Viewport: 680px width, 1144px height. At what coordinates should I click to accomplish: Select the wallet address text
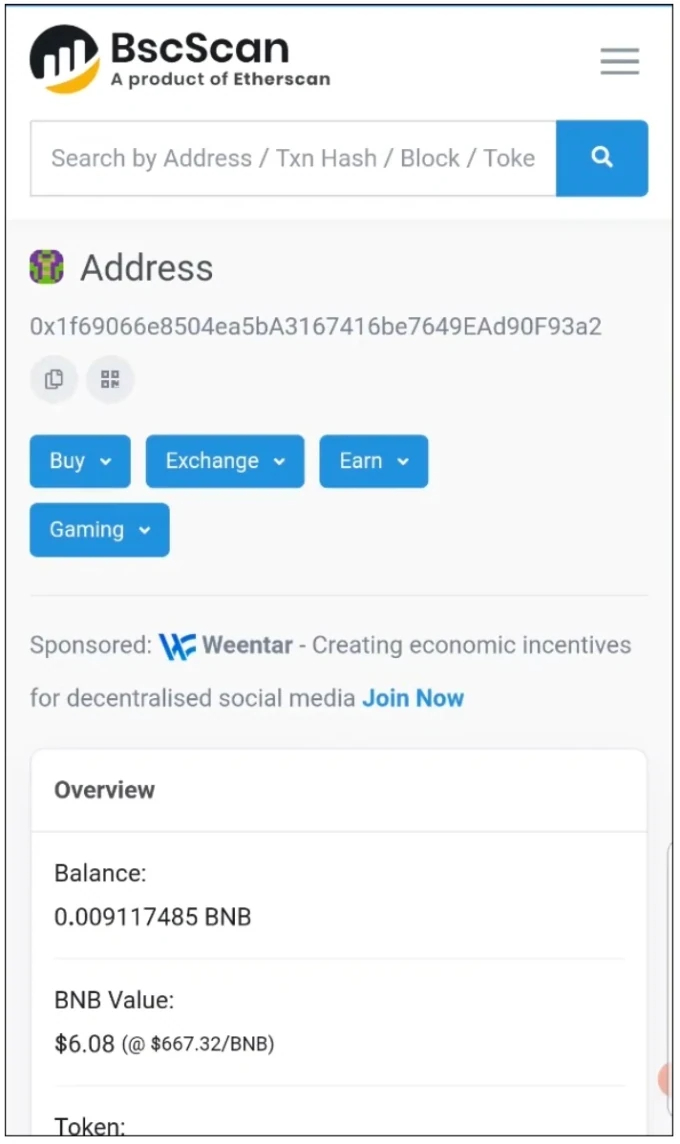(316, 326)
